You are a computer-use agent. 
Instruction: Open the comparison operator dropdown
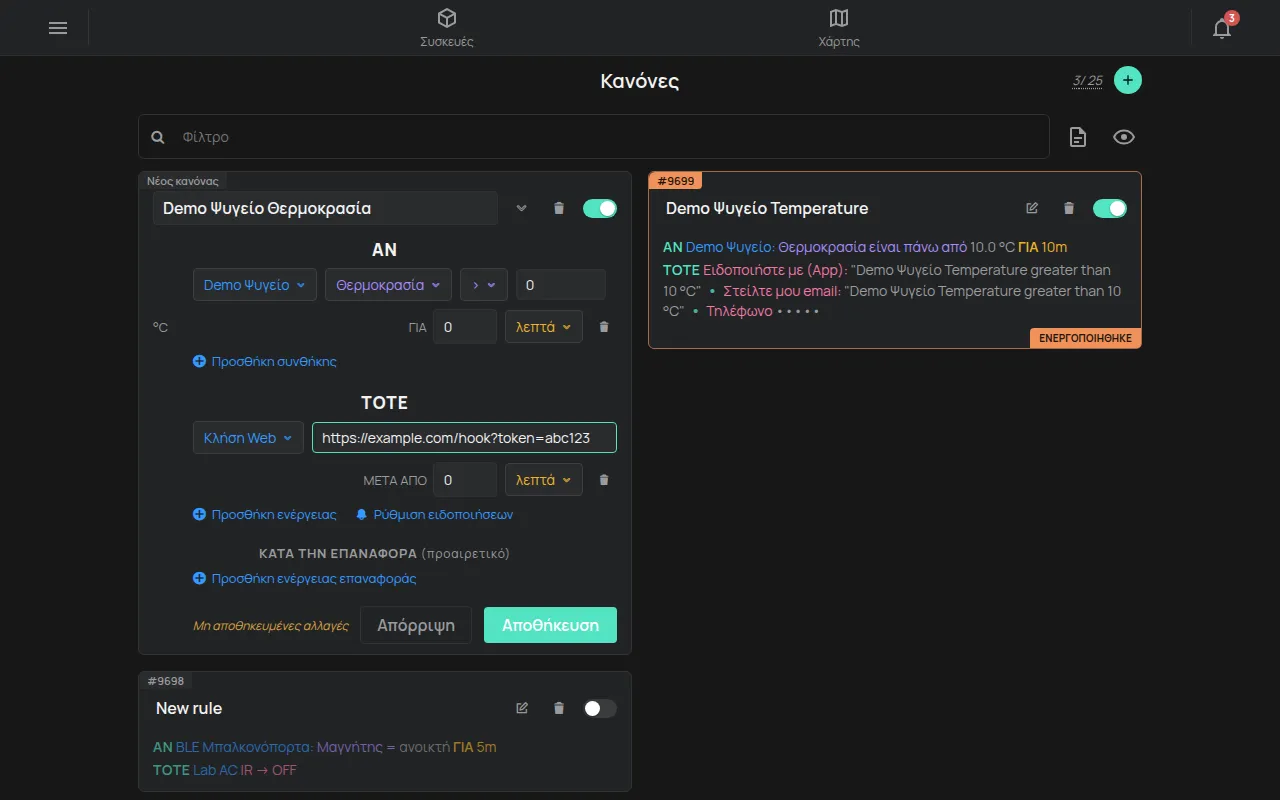[x=484, y=285]
